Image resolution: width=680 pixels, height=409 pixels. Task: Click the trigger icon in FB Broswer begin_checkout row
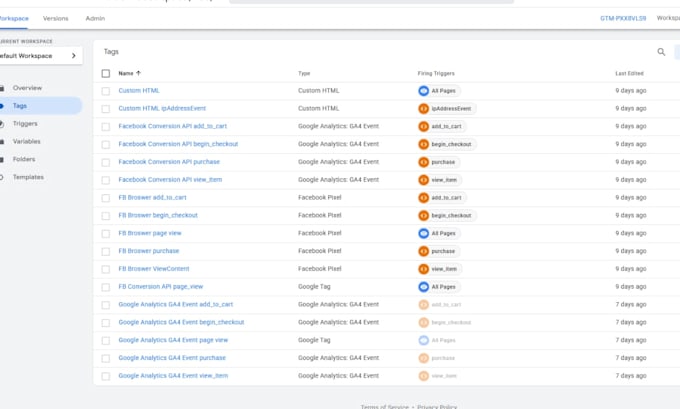pos(423,215)
